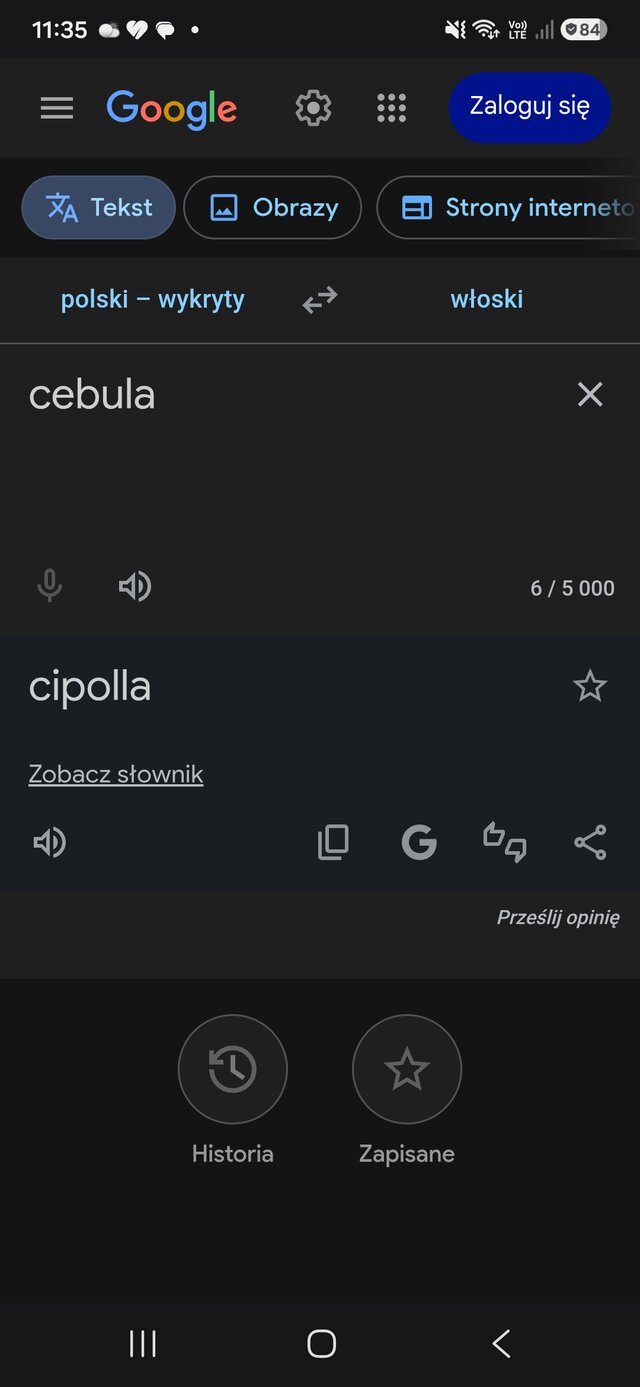Open translation settings gear
Viewport: 640px width, 1387px height.
pyautogui.click(x=313, y=108)
